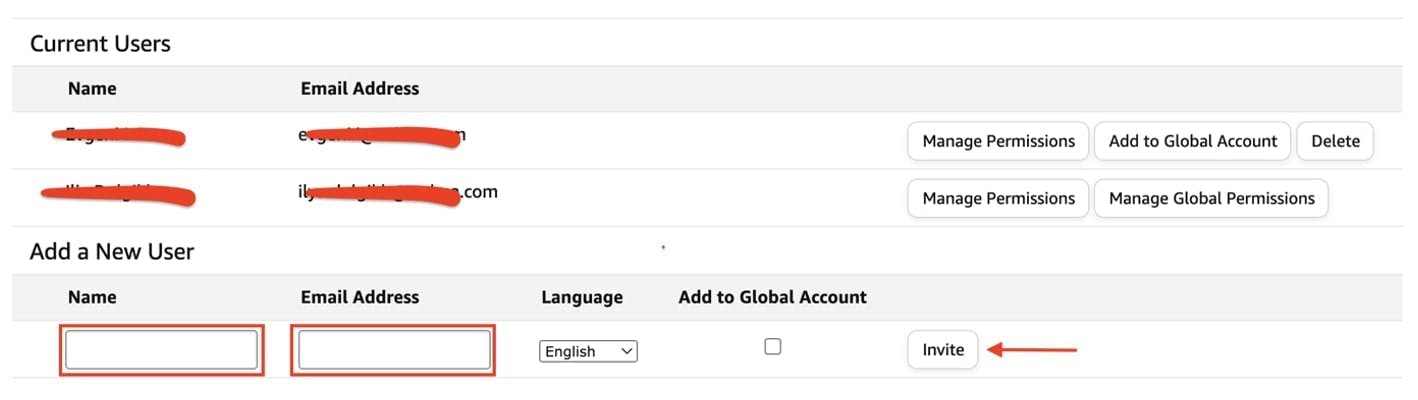Select the second user's email ending in .com
The image size is (1418, 400).
click(391, 192)
